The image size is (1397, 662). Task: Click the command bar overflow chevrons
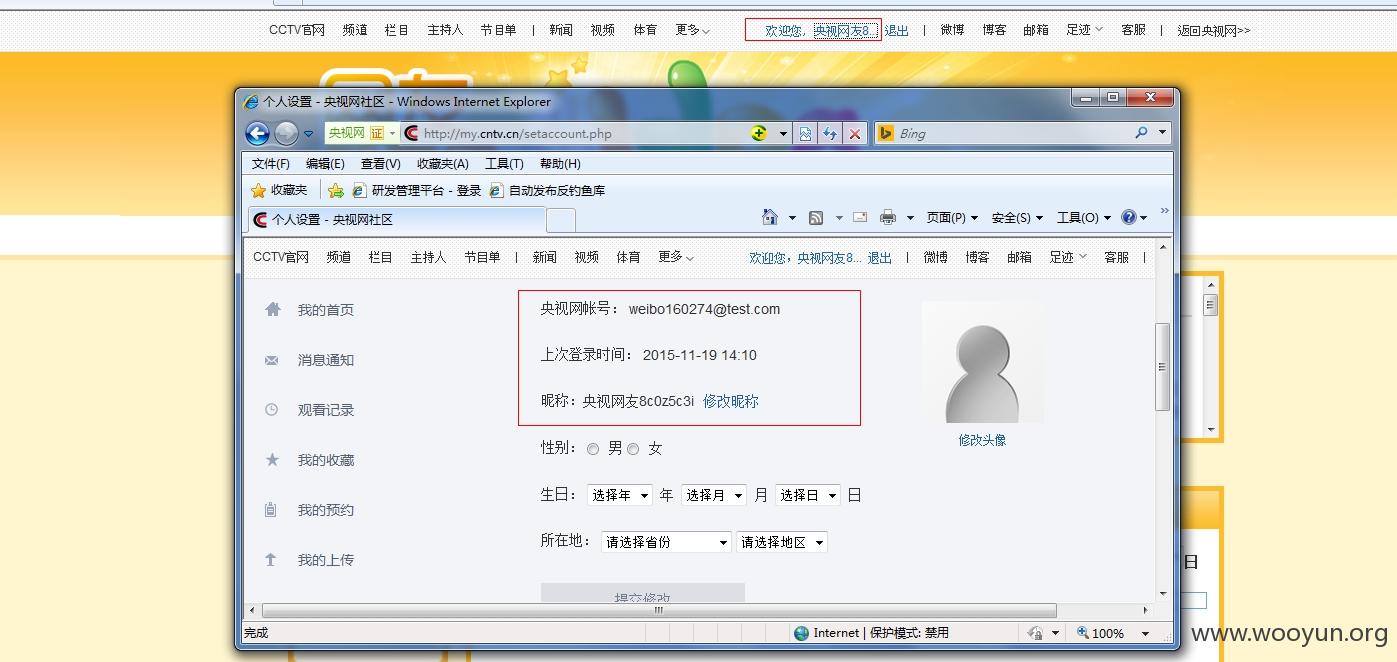[1164, 211]
